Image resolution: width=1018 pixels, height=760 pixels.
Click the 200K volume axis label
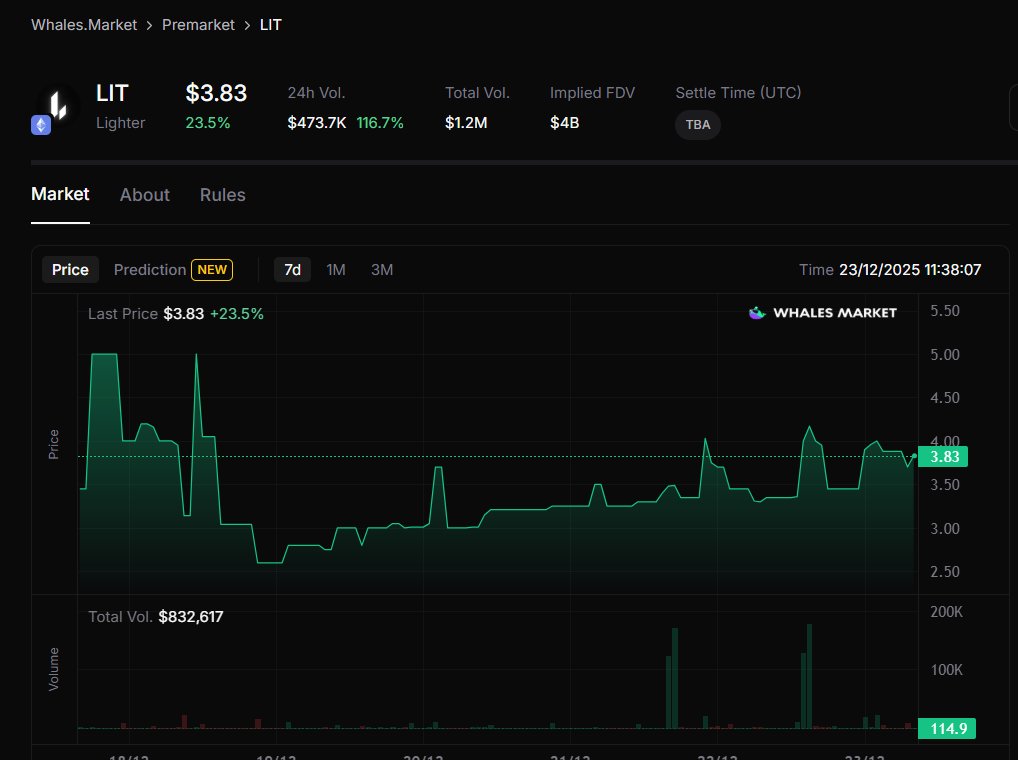(947, 611)
